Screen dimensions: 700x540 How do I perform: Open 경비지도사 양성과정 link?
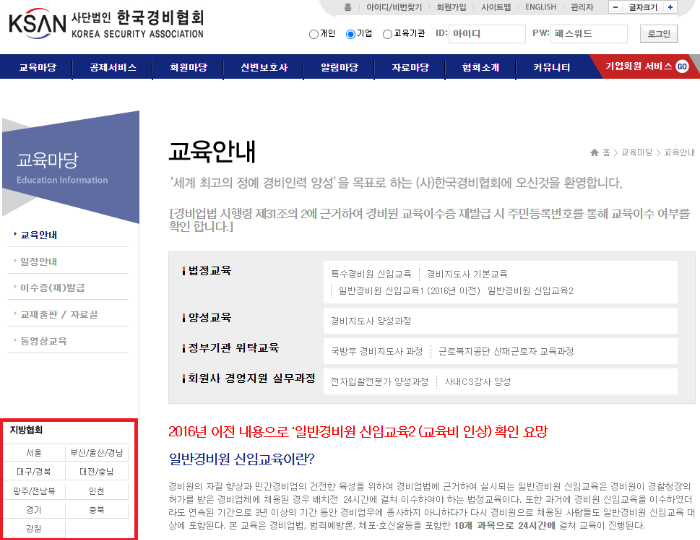371,321
